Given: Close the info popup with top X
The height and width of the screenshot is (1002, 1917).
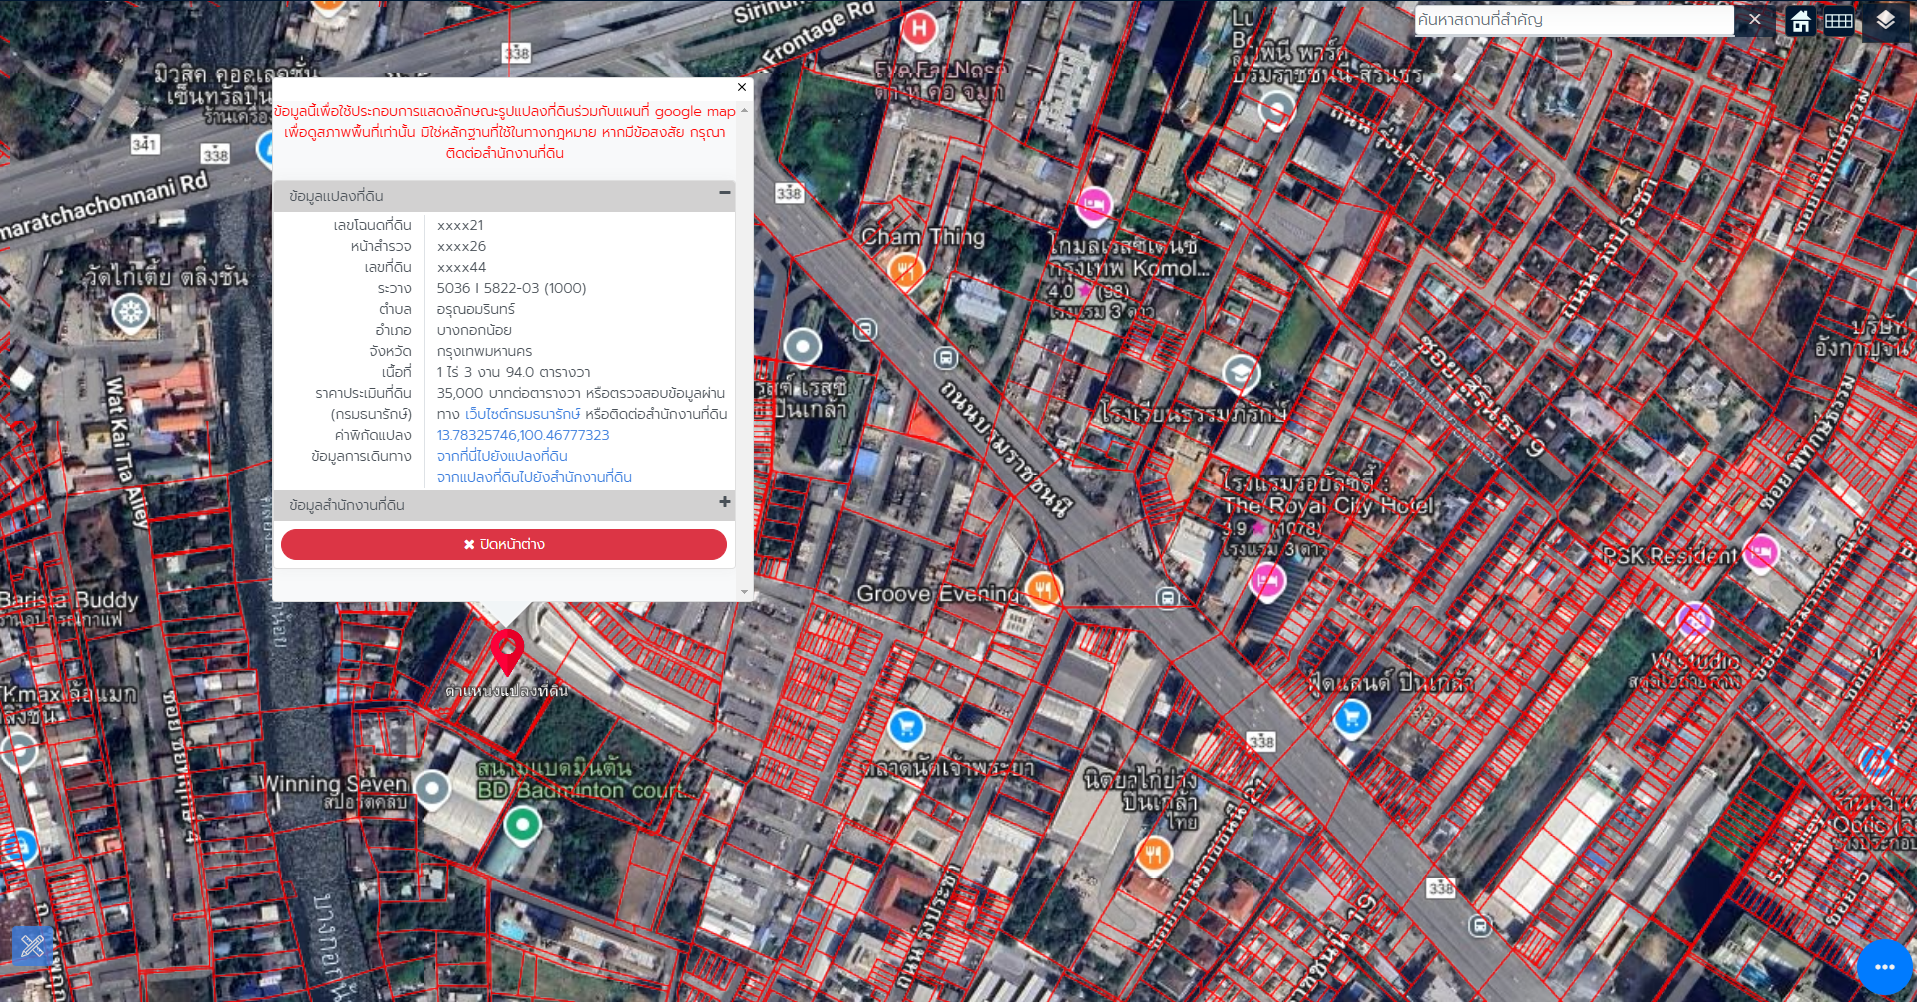Looking at the screenshot, I should point(741,87).
